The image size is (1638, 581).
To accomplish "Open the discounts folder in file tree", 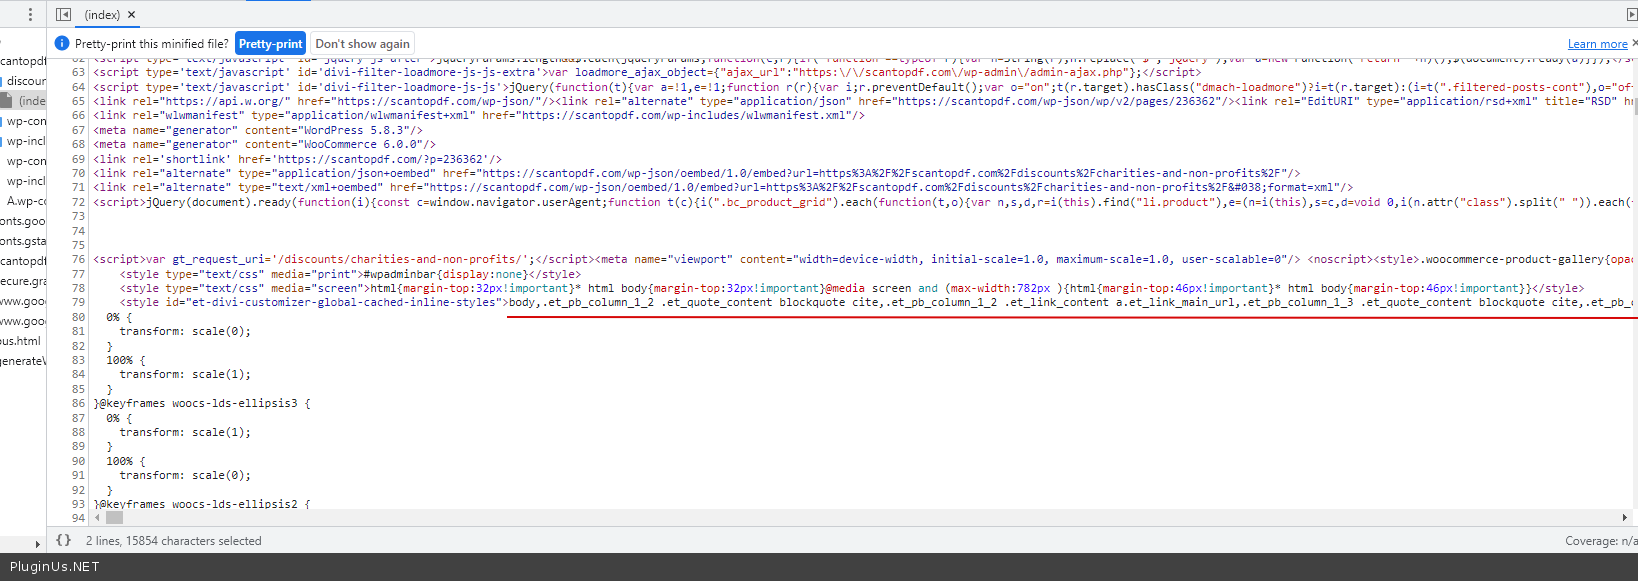I will coord(26,81).
